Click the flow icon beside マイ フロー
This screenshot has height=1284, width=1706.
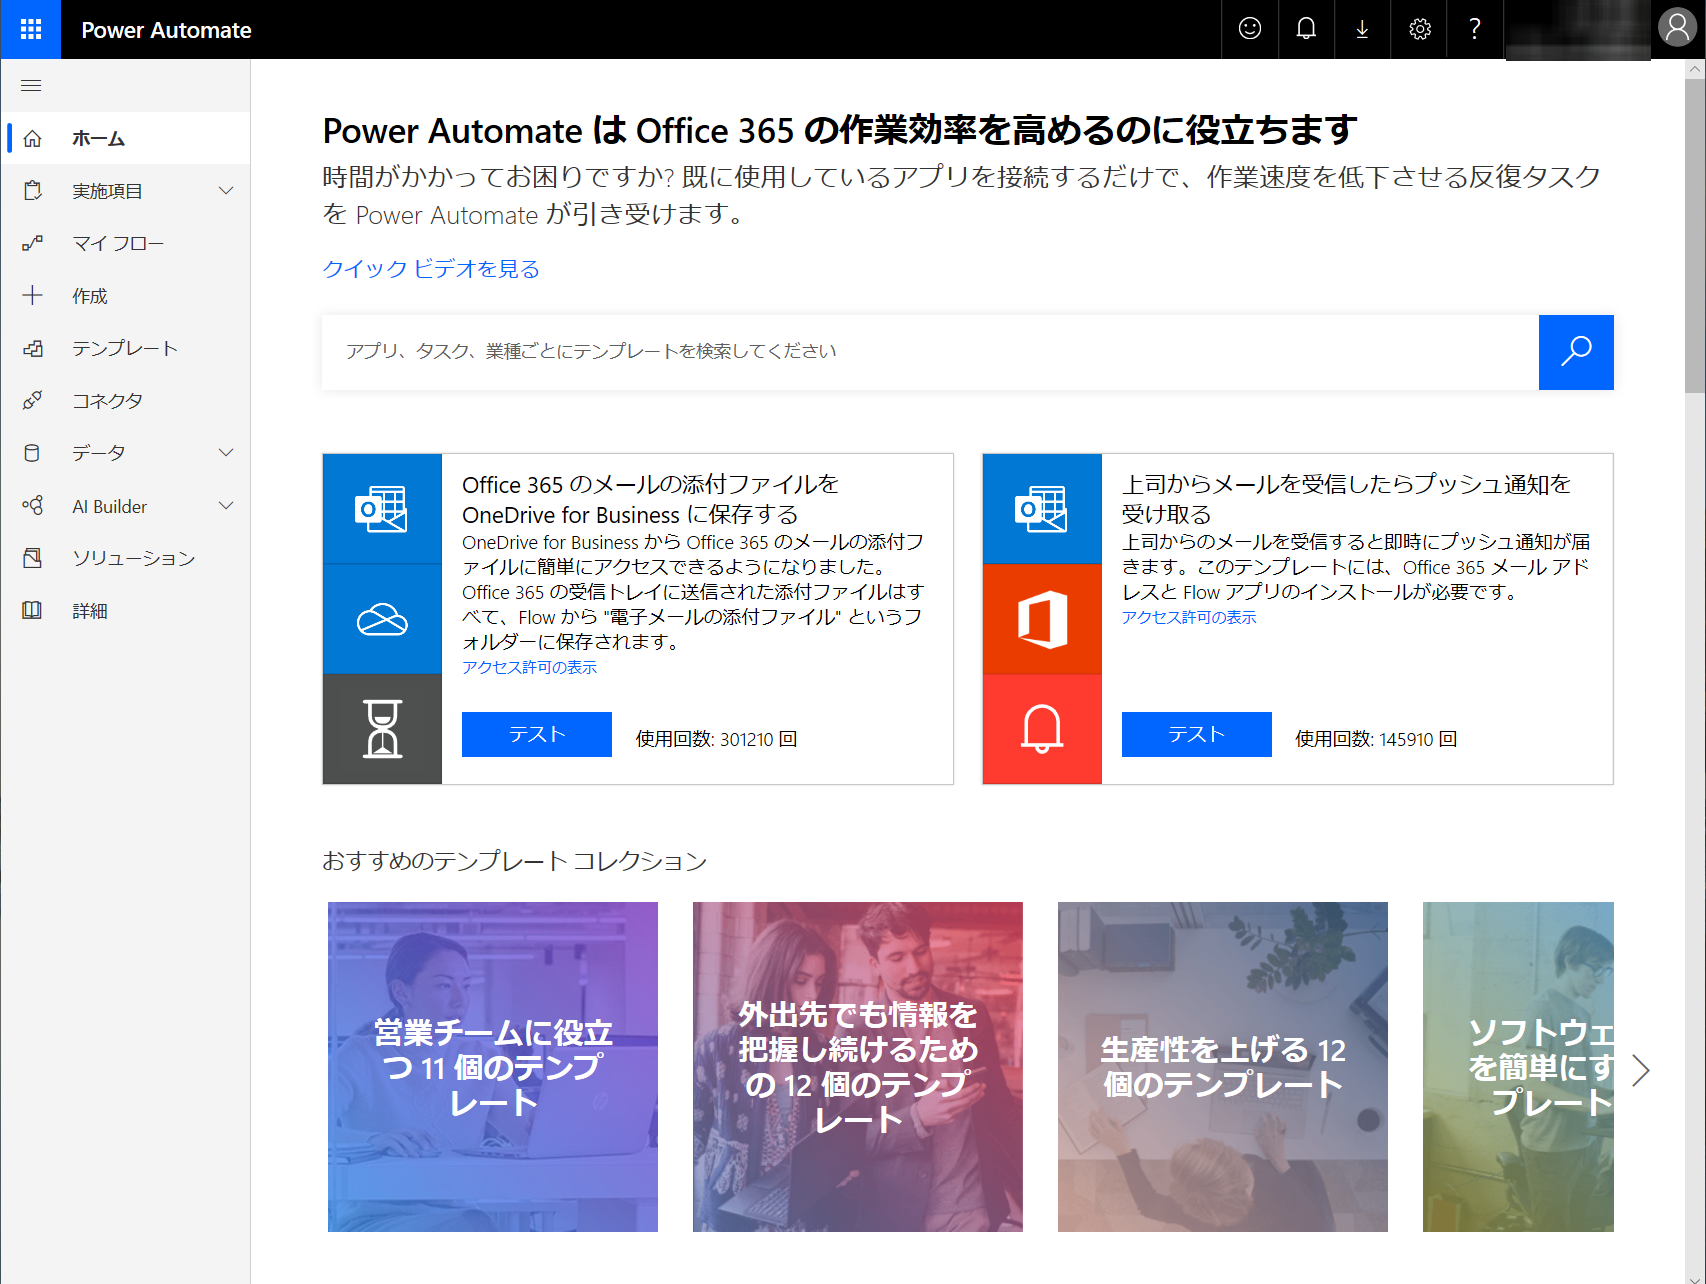(32, 243)
